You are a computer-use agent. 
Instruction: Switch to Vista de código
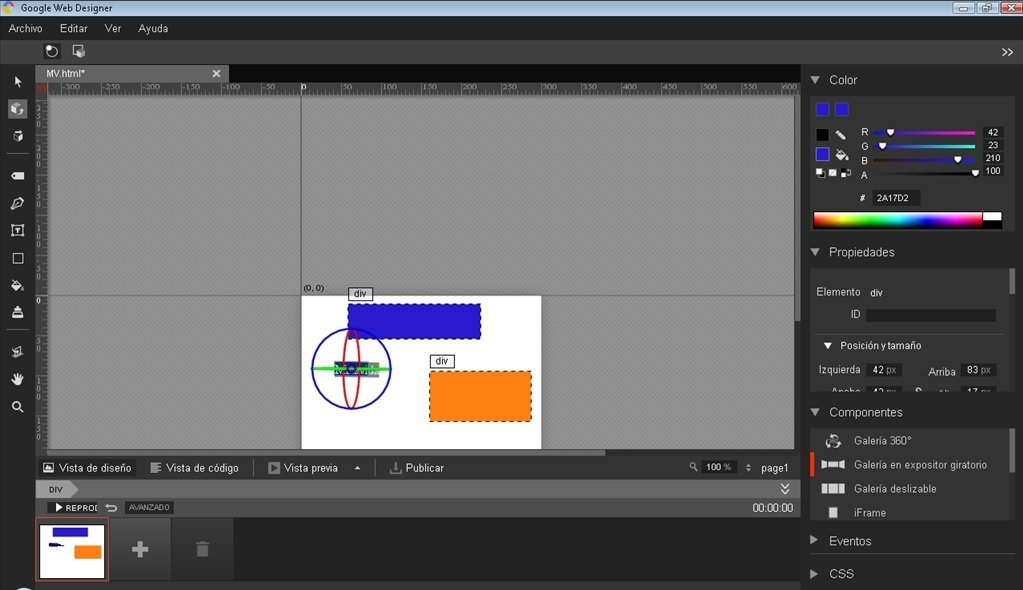pyautogui.click(x=194, y=468)
